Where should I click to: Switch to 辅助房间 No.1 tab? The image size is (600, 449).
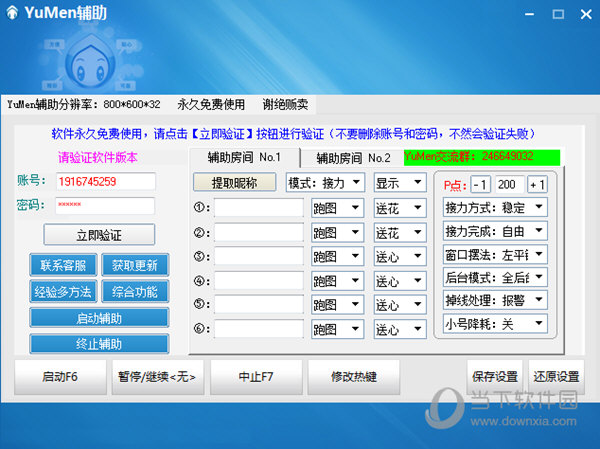244,157
